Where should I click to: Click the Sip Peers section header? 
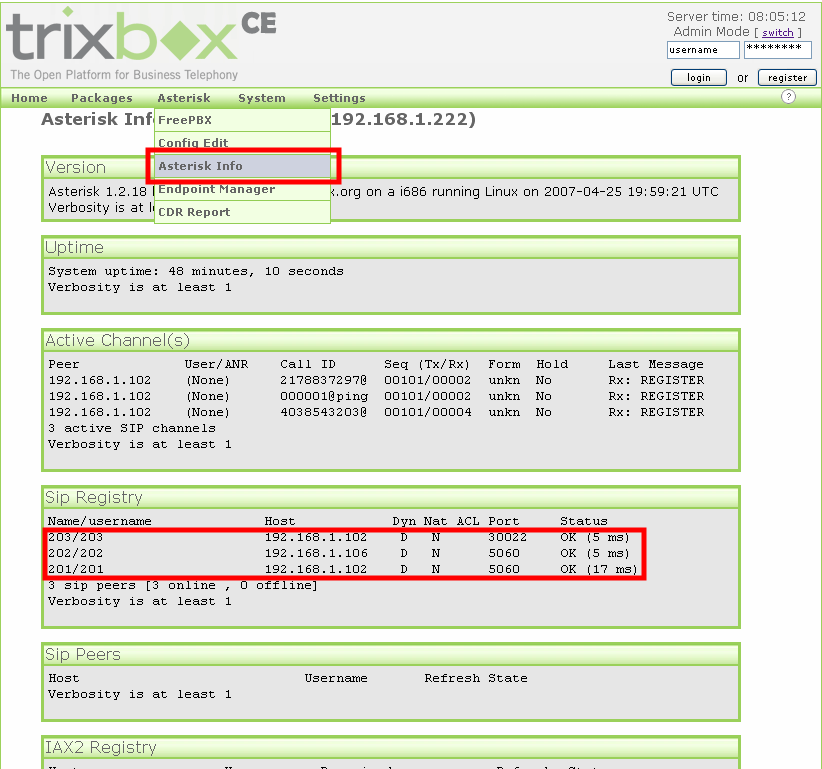click(391, 654)
